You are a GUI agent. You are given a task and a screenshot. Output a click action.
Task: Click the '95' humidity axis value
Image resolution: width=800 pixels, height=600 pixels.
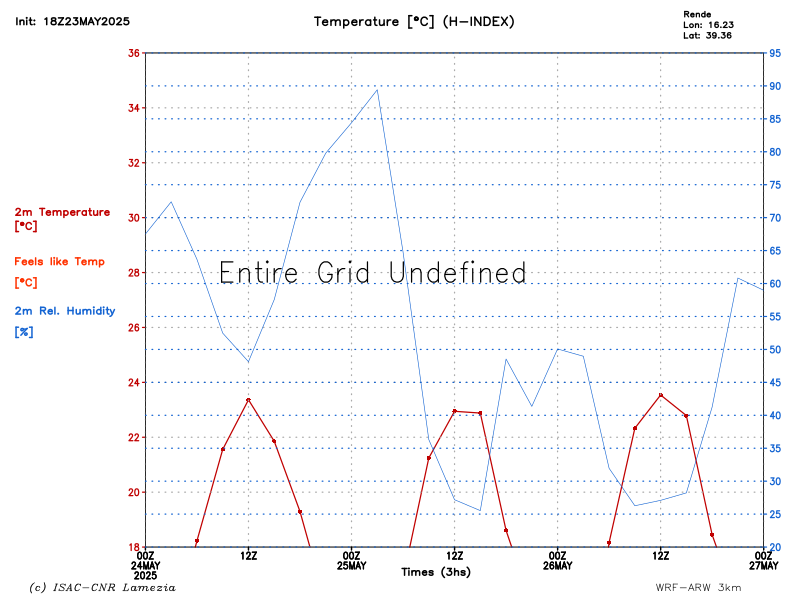(775, 53)
